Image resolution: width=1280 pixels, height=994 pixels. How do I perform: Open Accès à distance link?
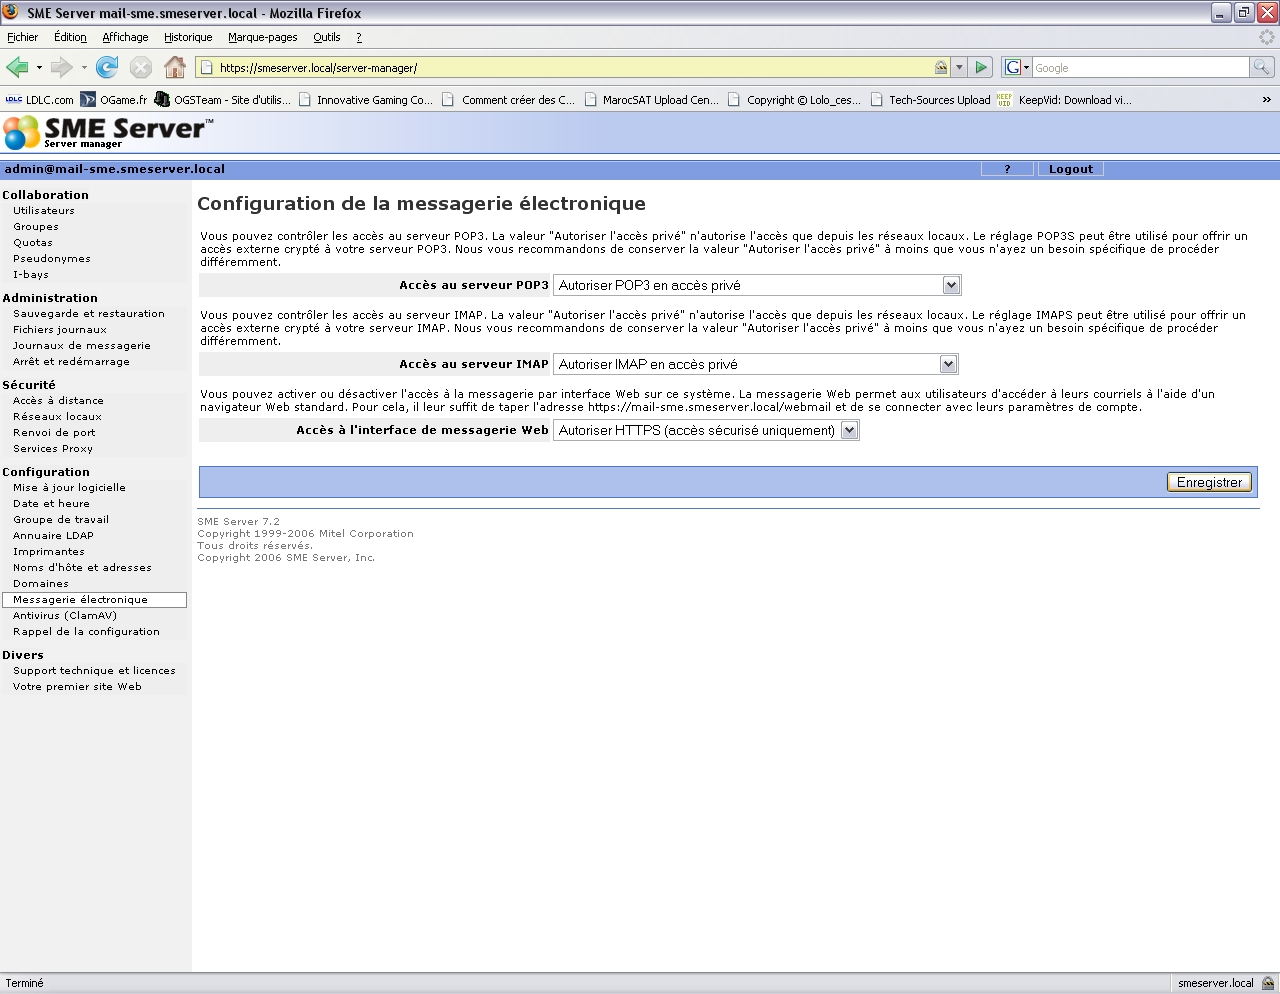coord(58,401)
